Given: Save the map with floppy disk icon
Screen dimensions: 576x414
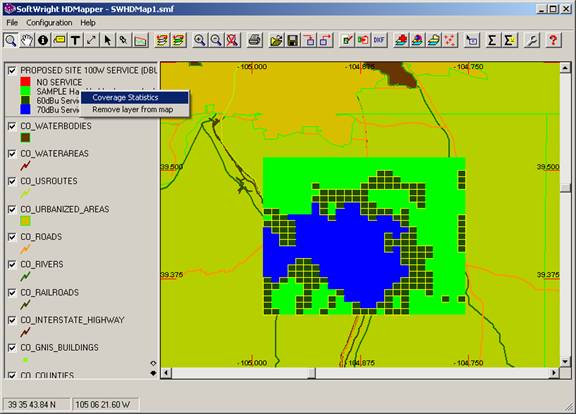Looking at the screenshot, I should [x=293, y=40].
